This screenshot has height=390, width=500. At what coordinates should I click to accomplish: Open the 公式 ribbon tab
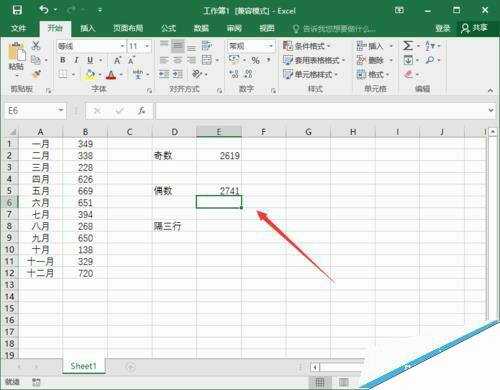click(168, 28)
